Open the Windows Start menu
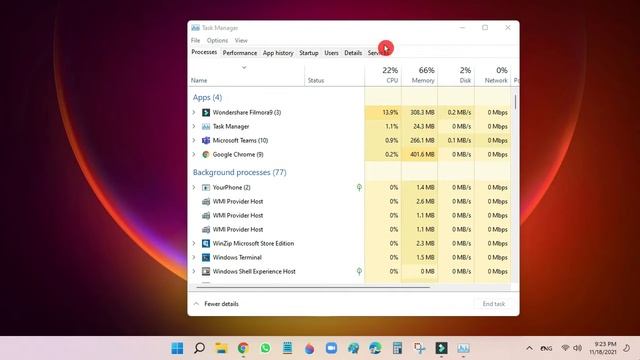Image resolution: width=640 pixels, height=360 pixels. pyautogui.click(x=177, y=348)
